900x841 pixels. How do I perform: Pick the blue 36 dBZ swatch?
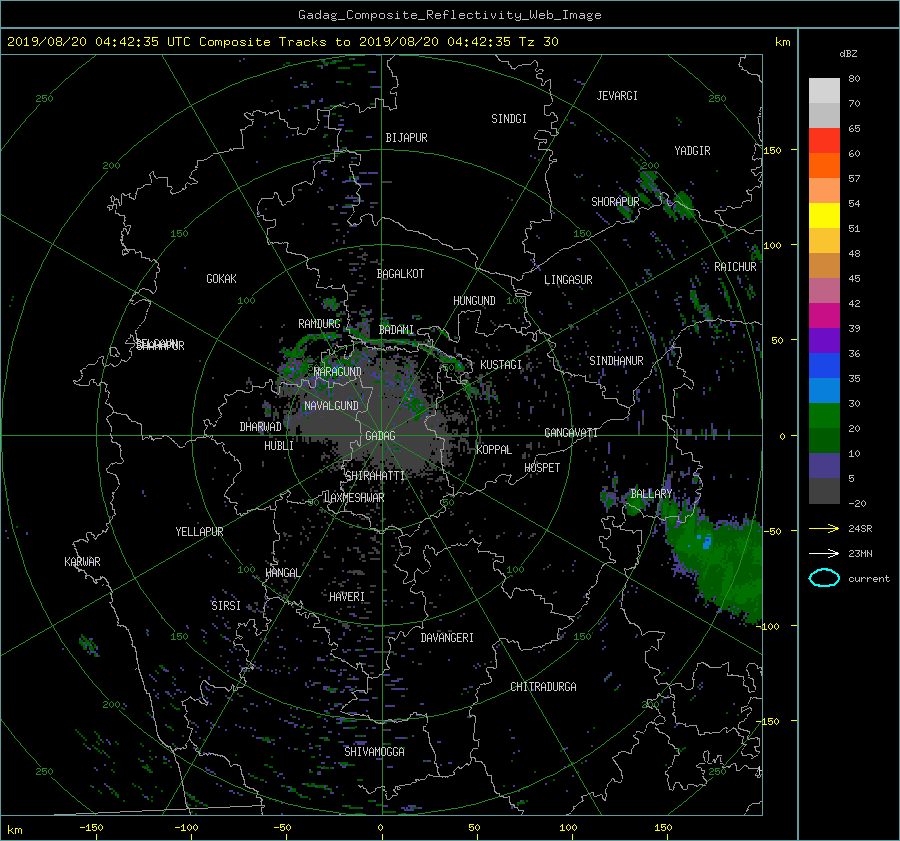coord(824,365)
